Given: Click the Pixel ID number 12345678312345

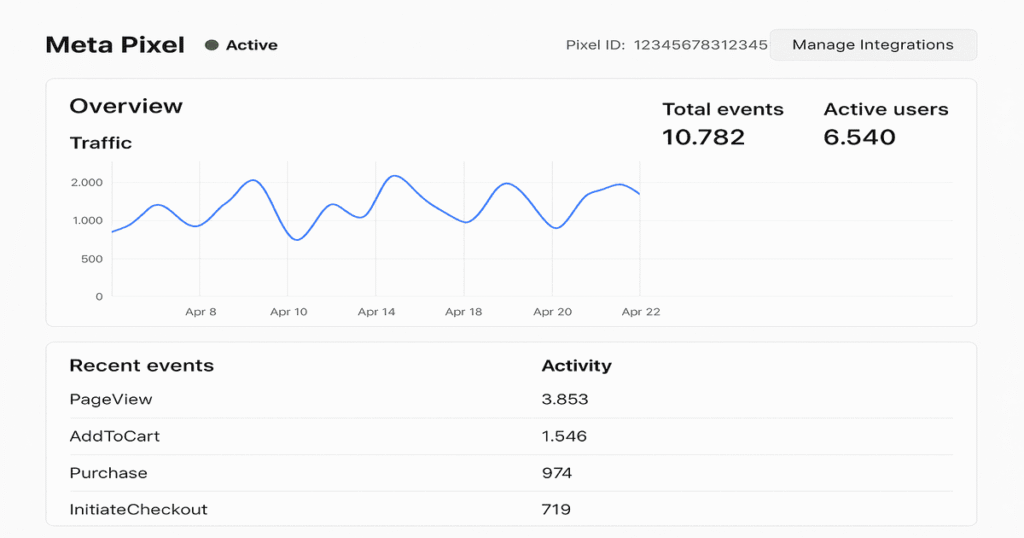Looking at the screenshot, I should (x=700, y=45).
